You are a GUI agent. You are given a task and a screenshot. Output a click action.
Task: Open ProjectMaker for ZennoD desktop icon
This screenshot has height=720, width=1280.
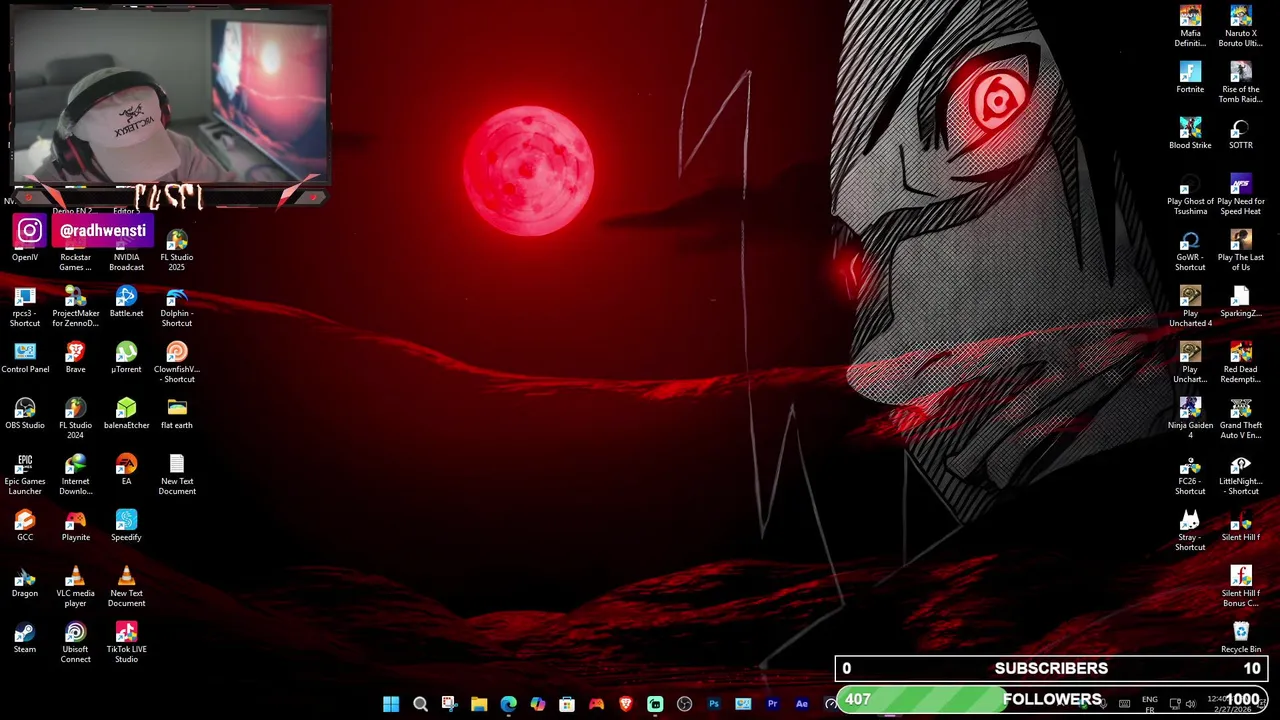(75, 306)
